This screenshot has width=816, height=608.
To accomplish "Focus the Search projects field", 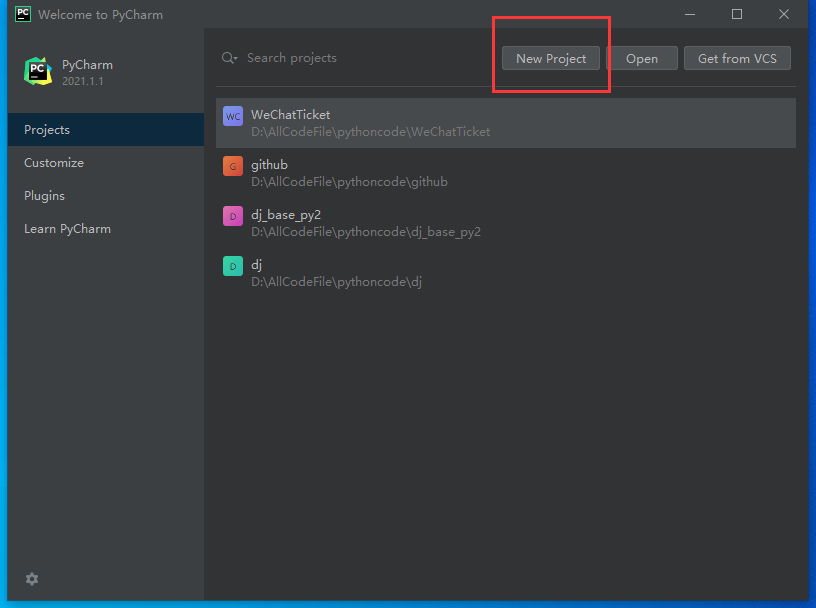I will pos(291,58).
